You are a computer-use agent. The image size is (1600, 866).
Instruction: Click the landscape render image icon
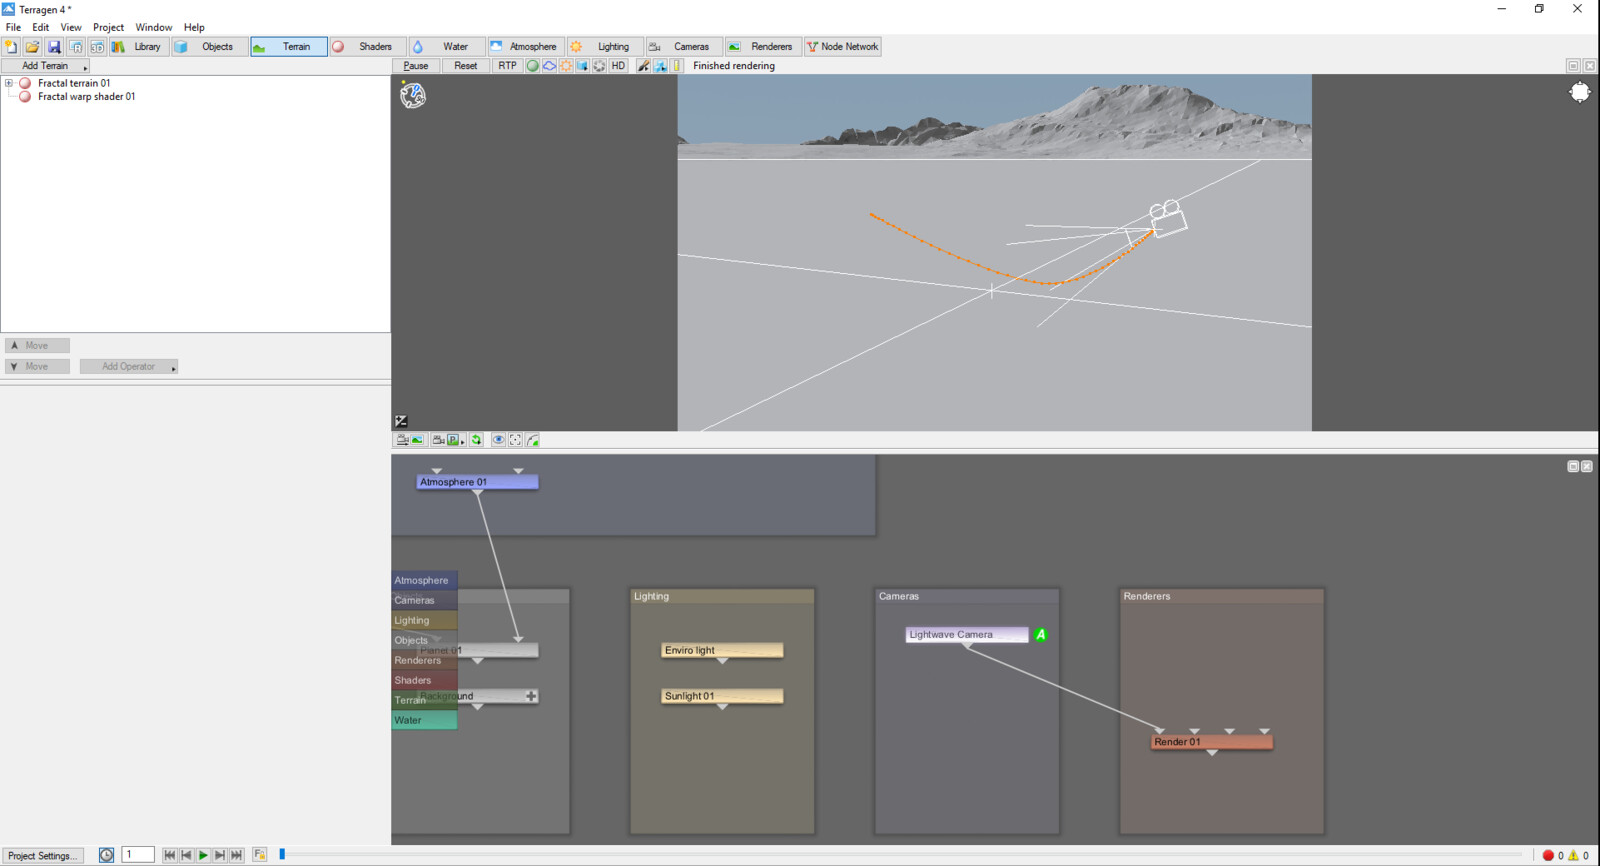tap(418, 440)
